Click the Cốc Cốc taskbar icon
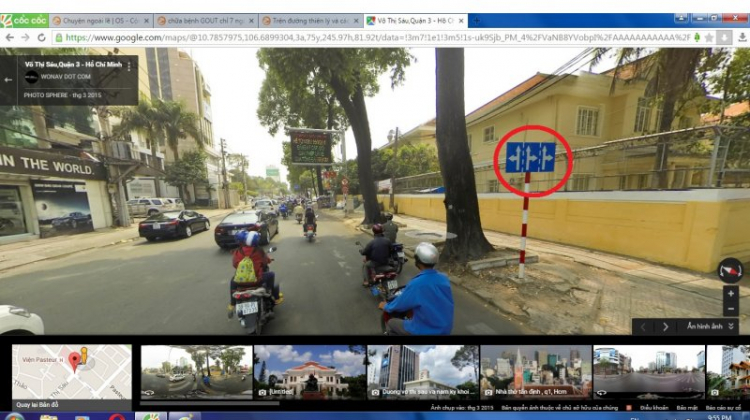The height and width of the screenshot is (420, 750). tap(151, 416)
